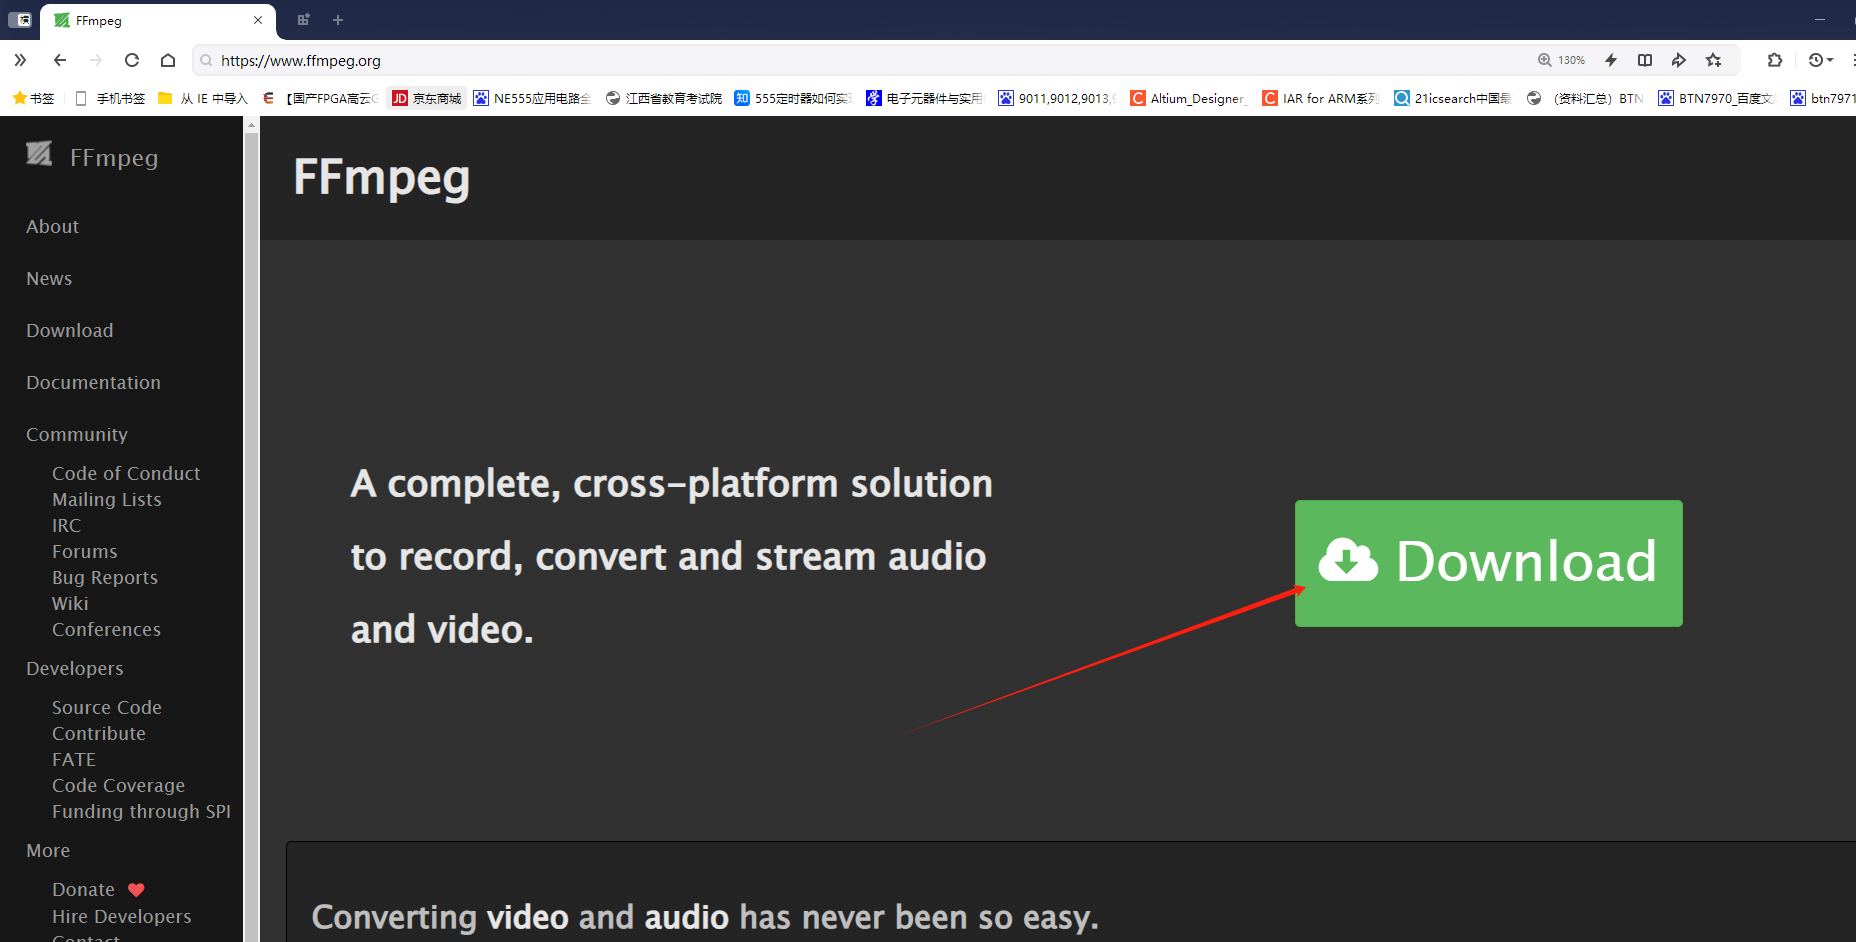Open the Wiki sidebar link
1856x942 pixels.
click(70, 603)
